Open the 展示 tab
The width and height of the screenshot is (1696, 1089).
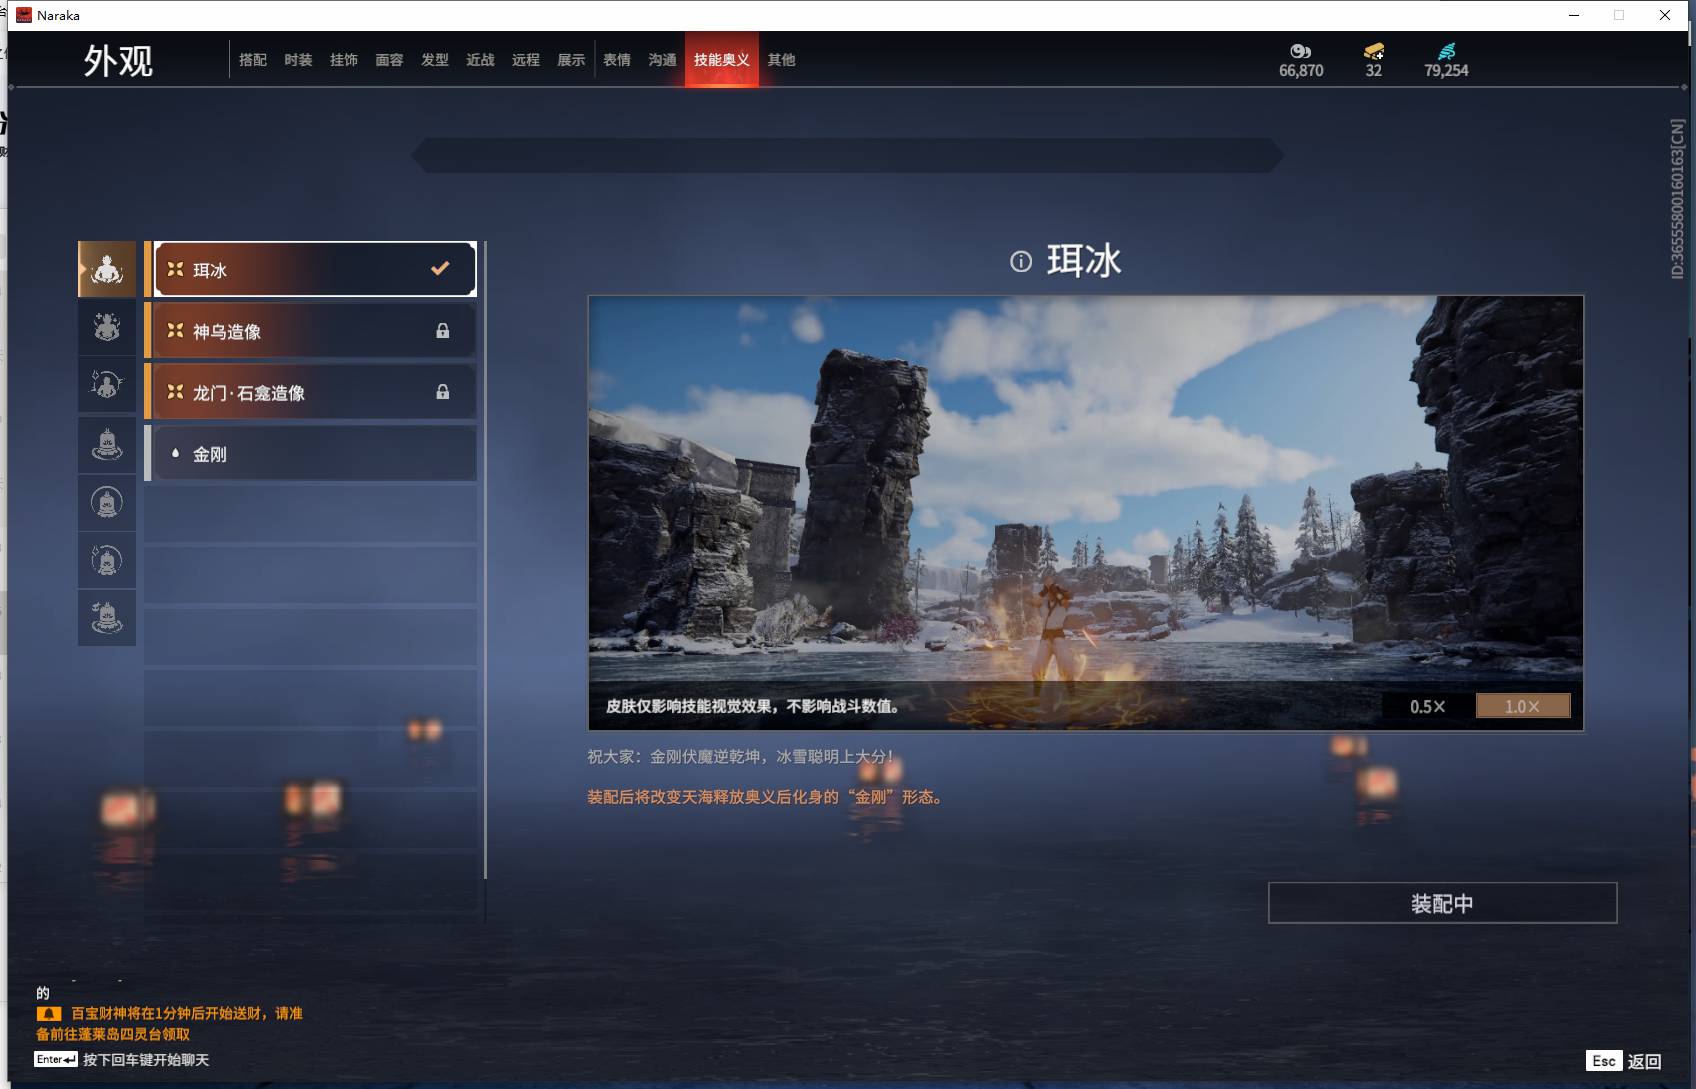[571, 60]
